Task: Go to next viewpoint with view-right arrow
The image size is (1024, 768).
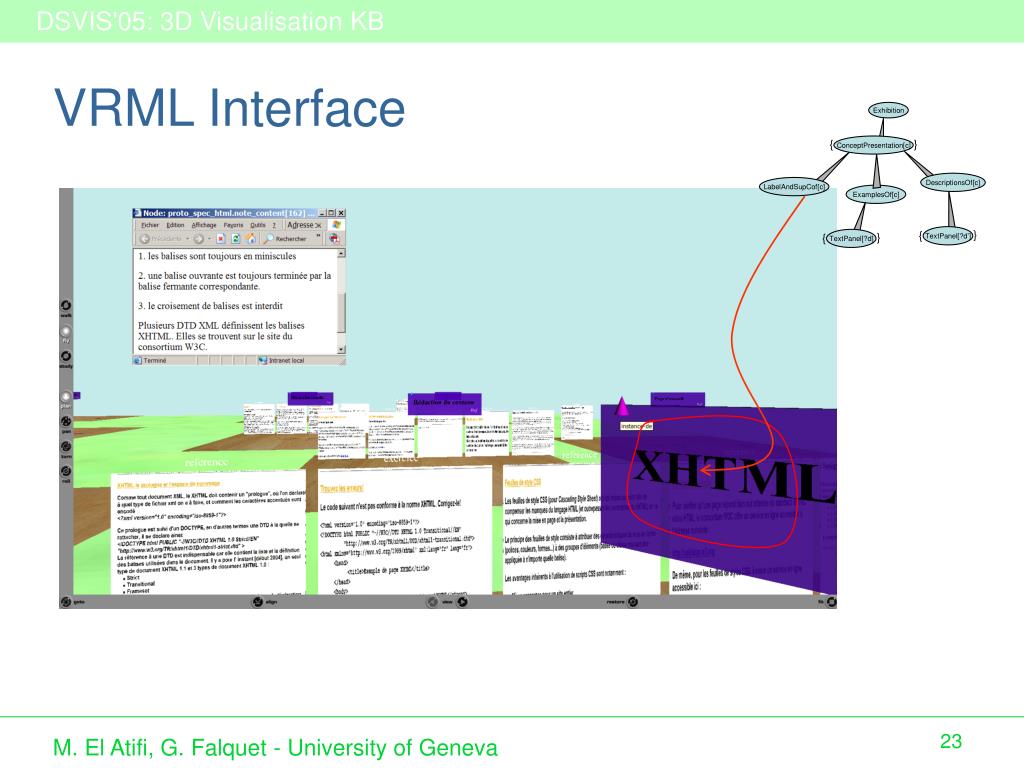Action: pos(462,601)
